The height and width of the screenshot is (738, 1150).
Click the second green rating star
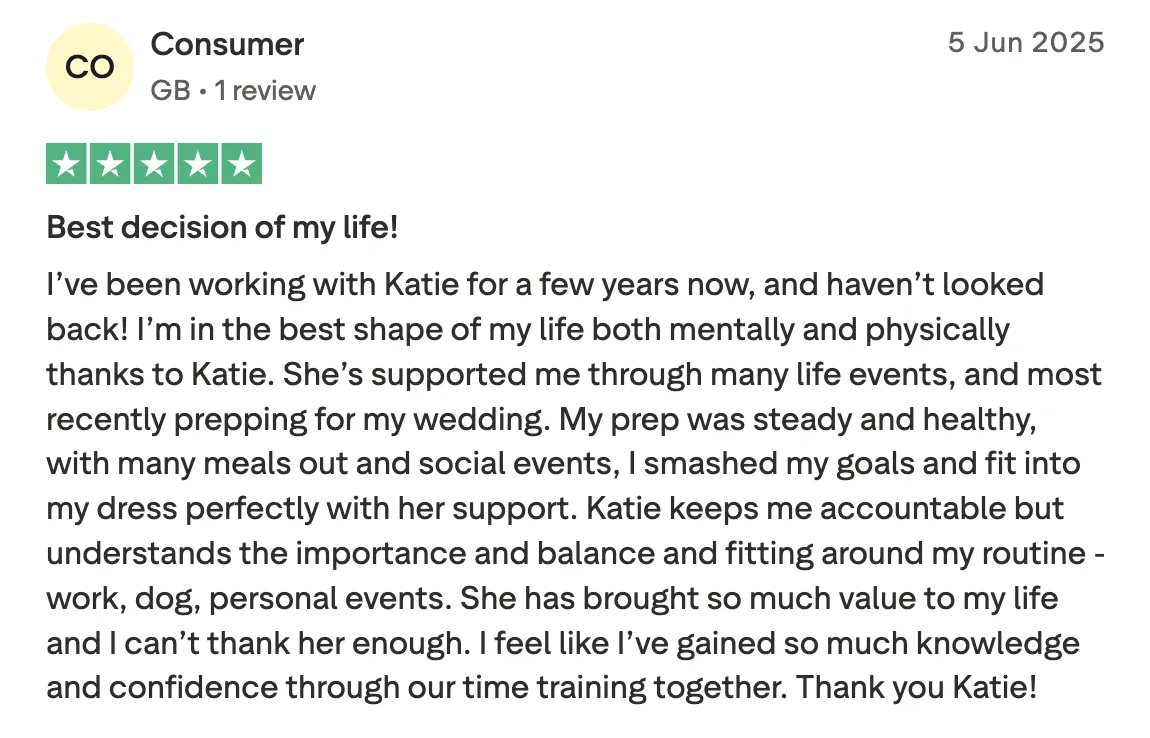point(110,165)
